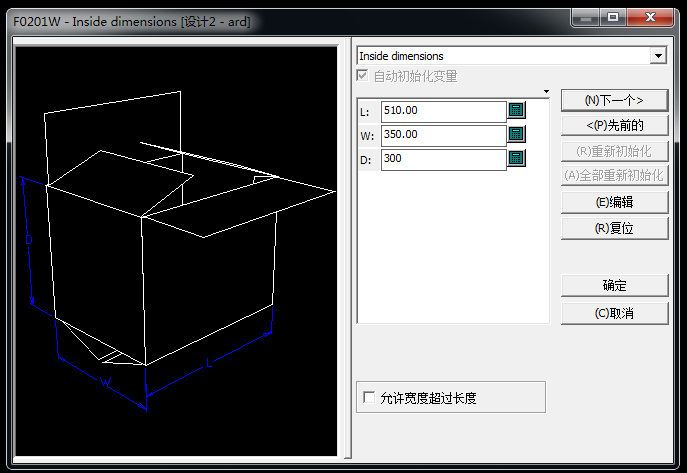Open calculator icon for D value
This screenshot has width=687, height=473.
coord(516,158)
